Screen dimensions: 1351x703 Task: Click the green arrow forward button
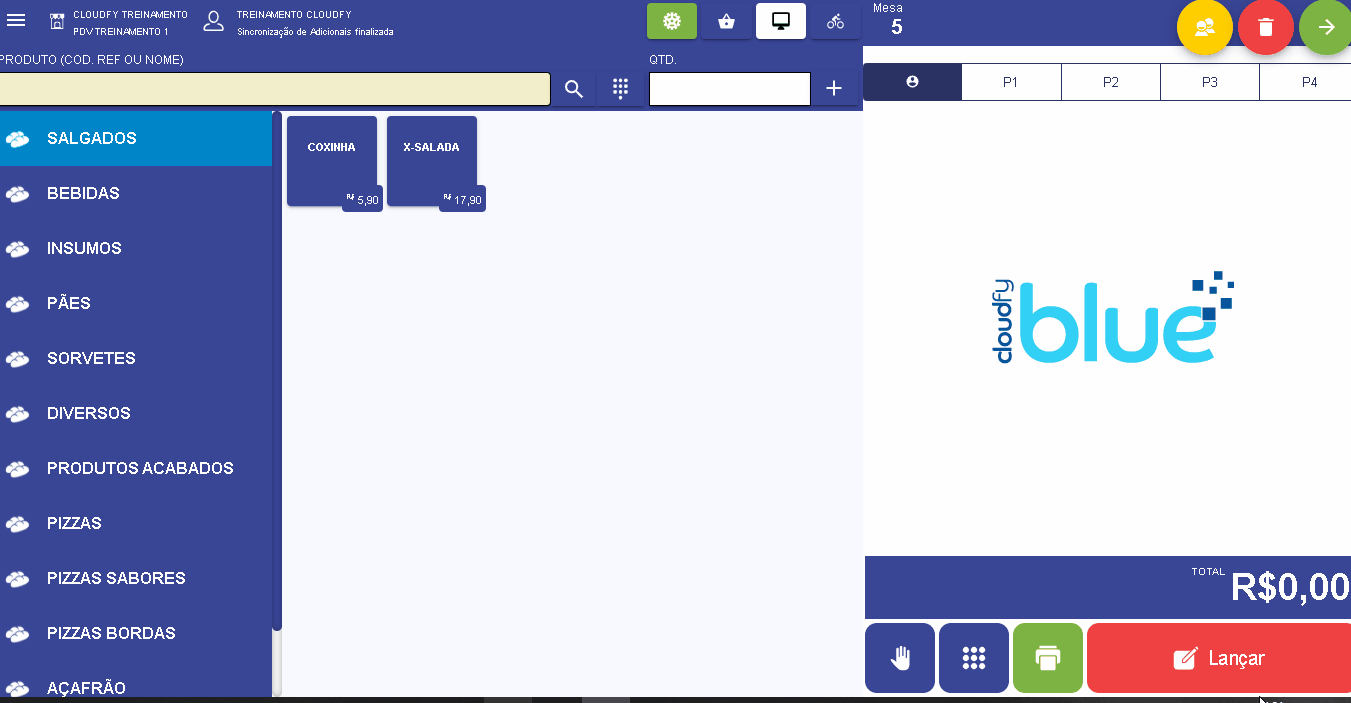1326,27
